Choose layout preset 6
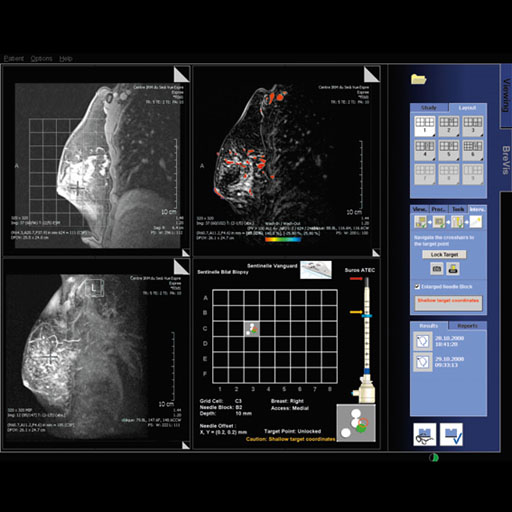The height and width of the screenshot is (512, 512). coord(473,150)
